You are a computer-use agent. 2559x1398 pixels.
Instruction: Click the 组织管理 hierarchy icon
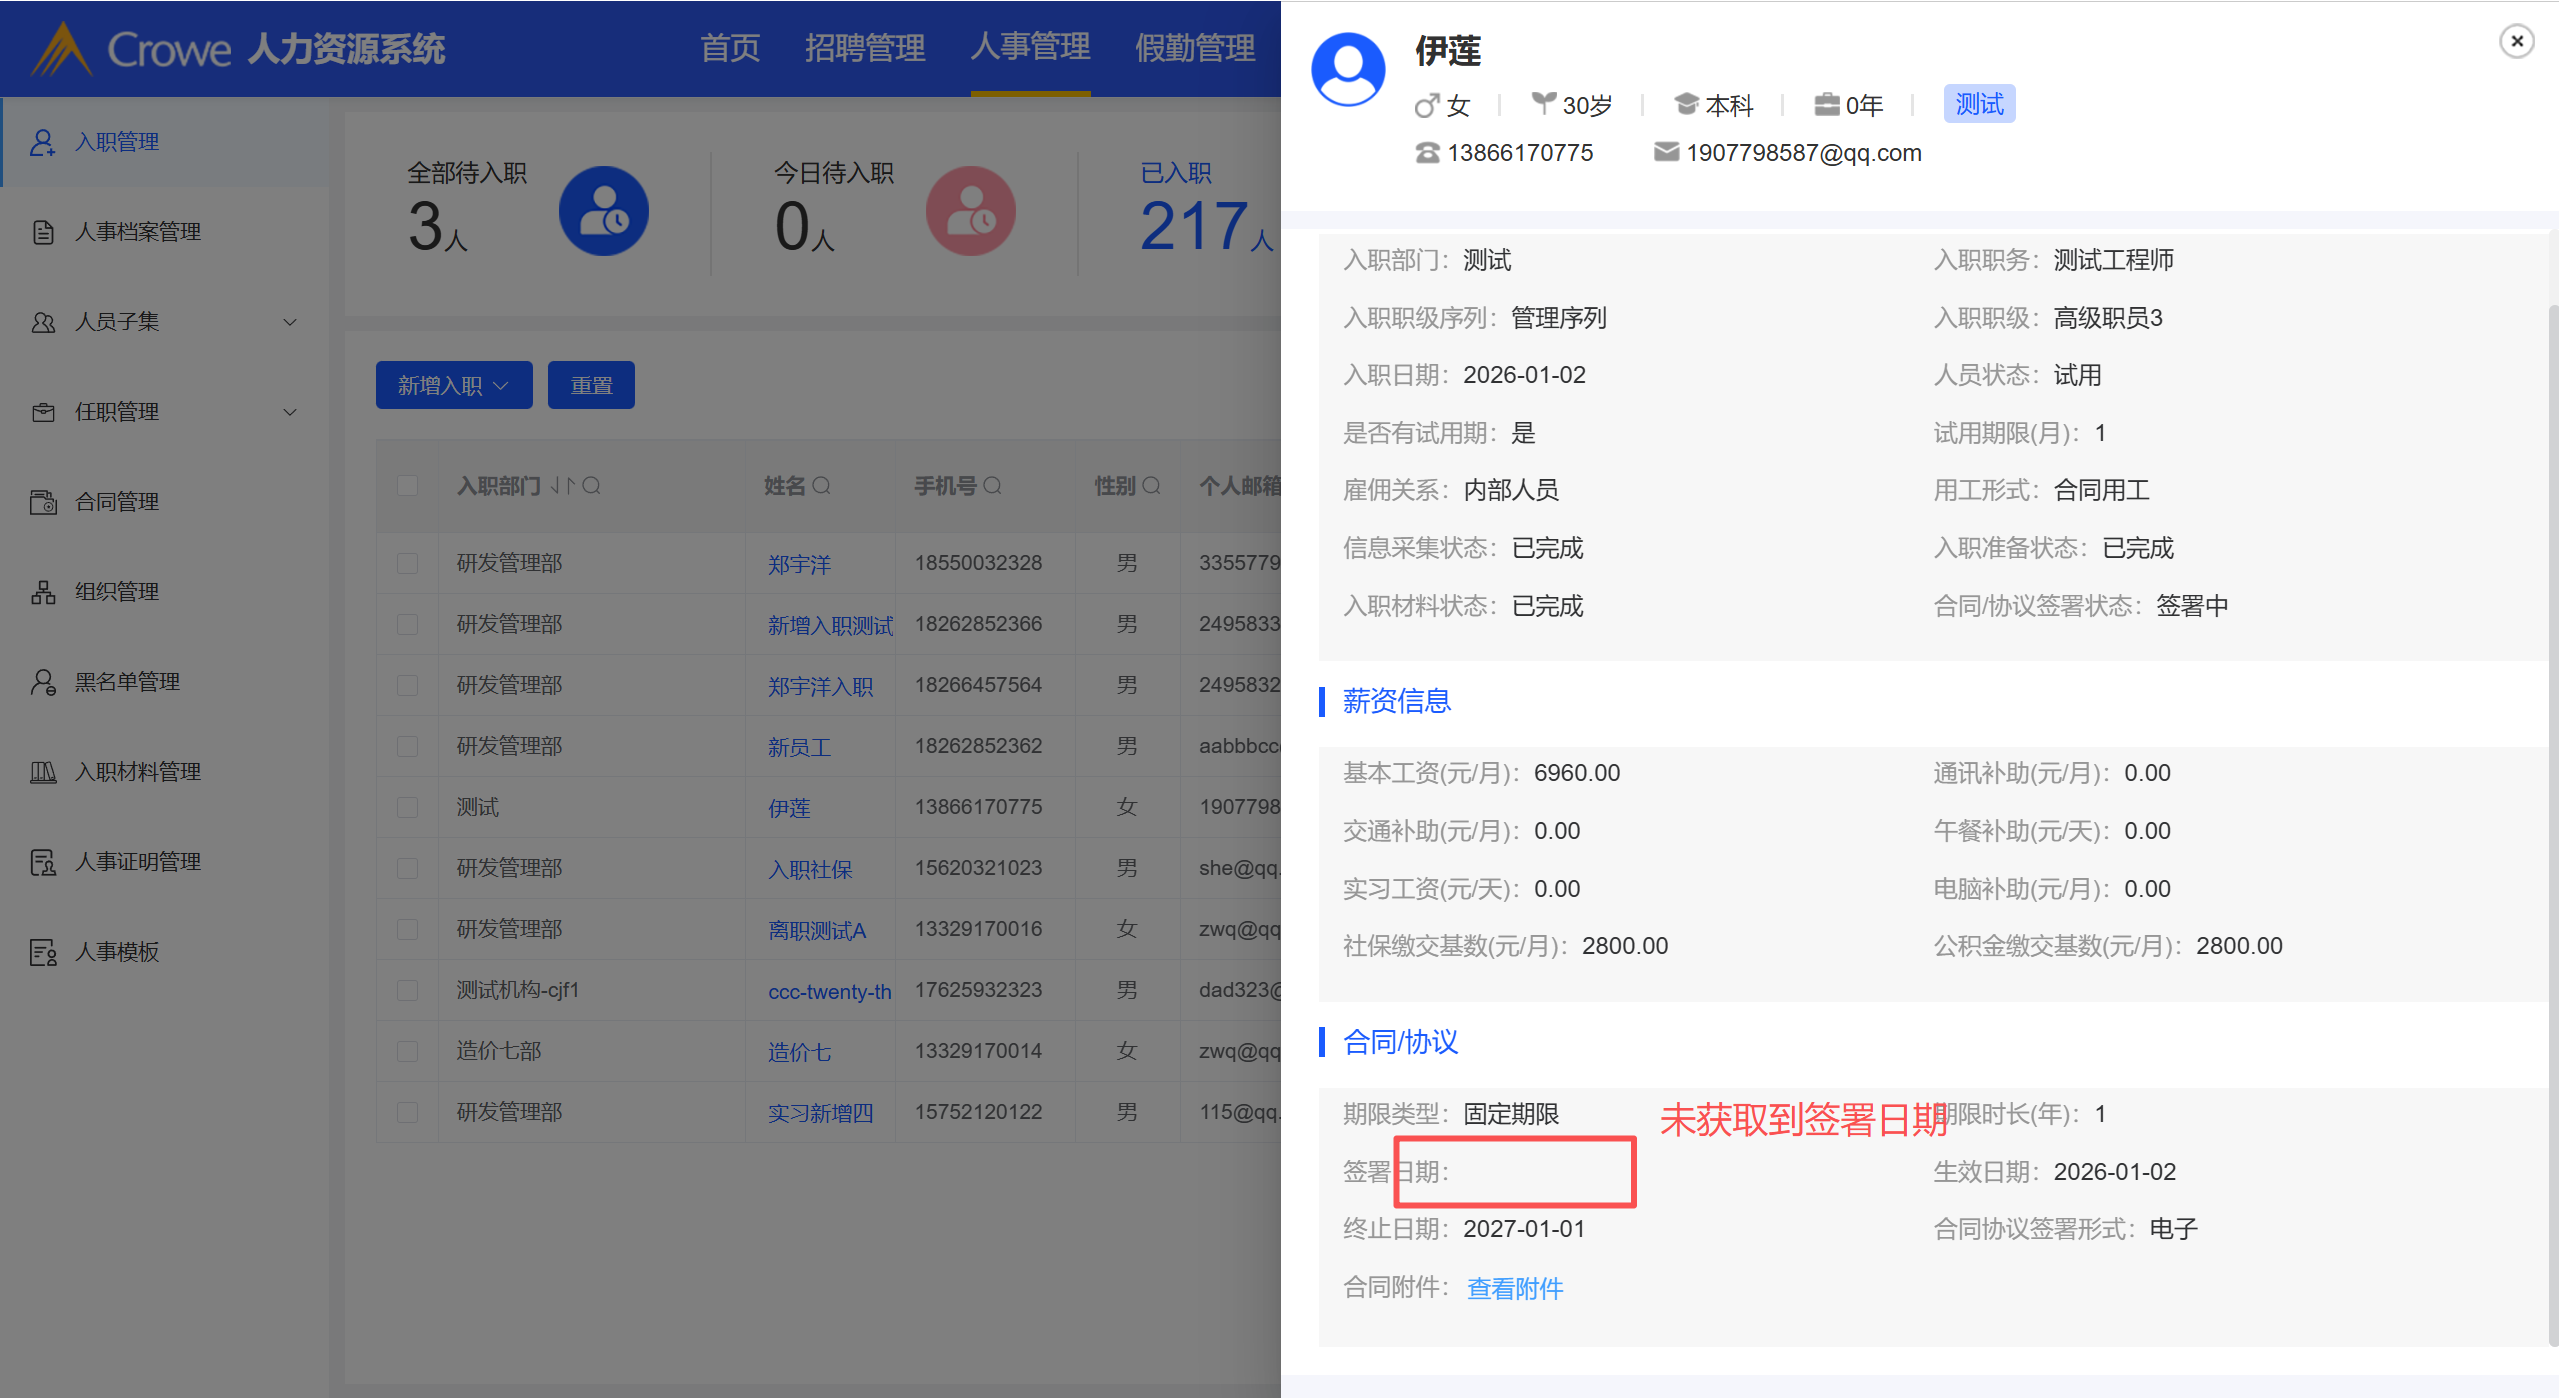43,592
